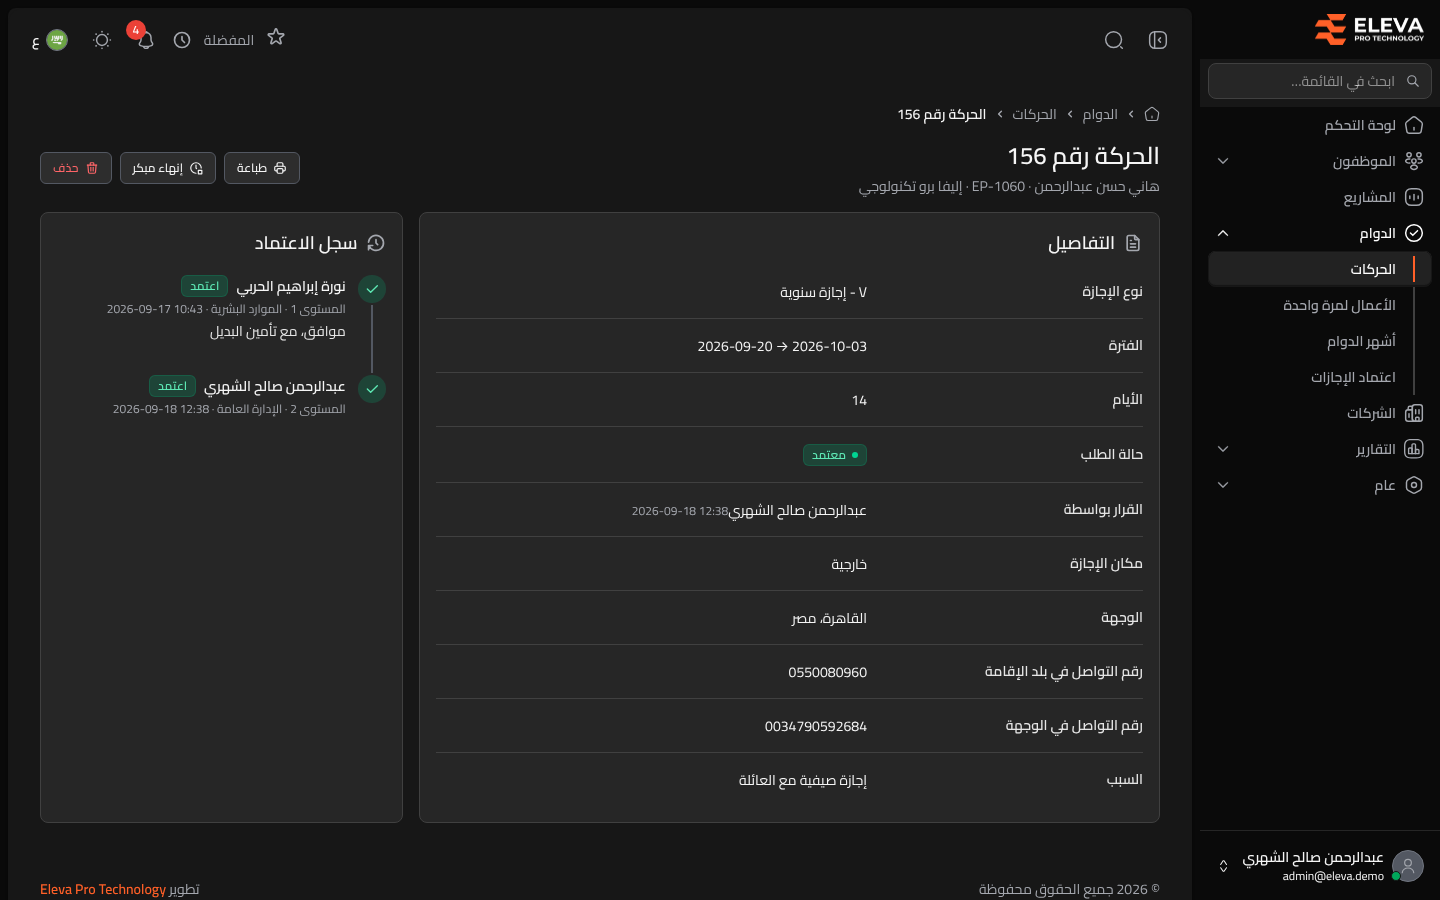Image resolution: width=1440 pixels, height=900 pixels.
Task: Click the الشركات companies building icon
Action: click(x=1414, y=413)
